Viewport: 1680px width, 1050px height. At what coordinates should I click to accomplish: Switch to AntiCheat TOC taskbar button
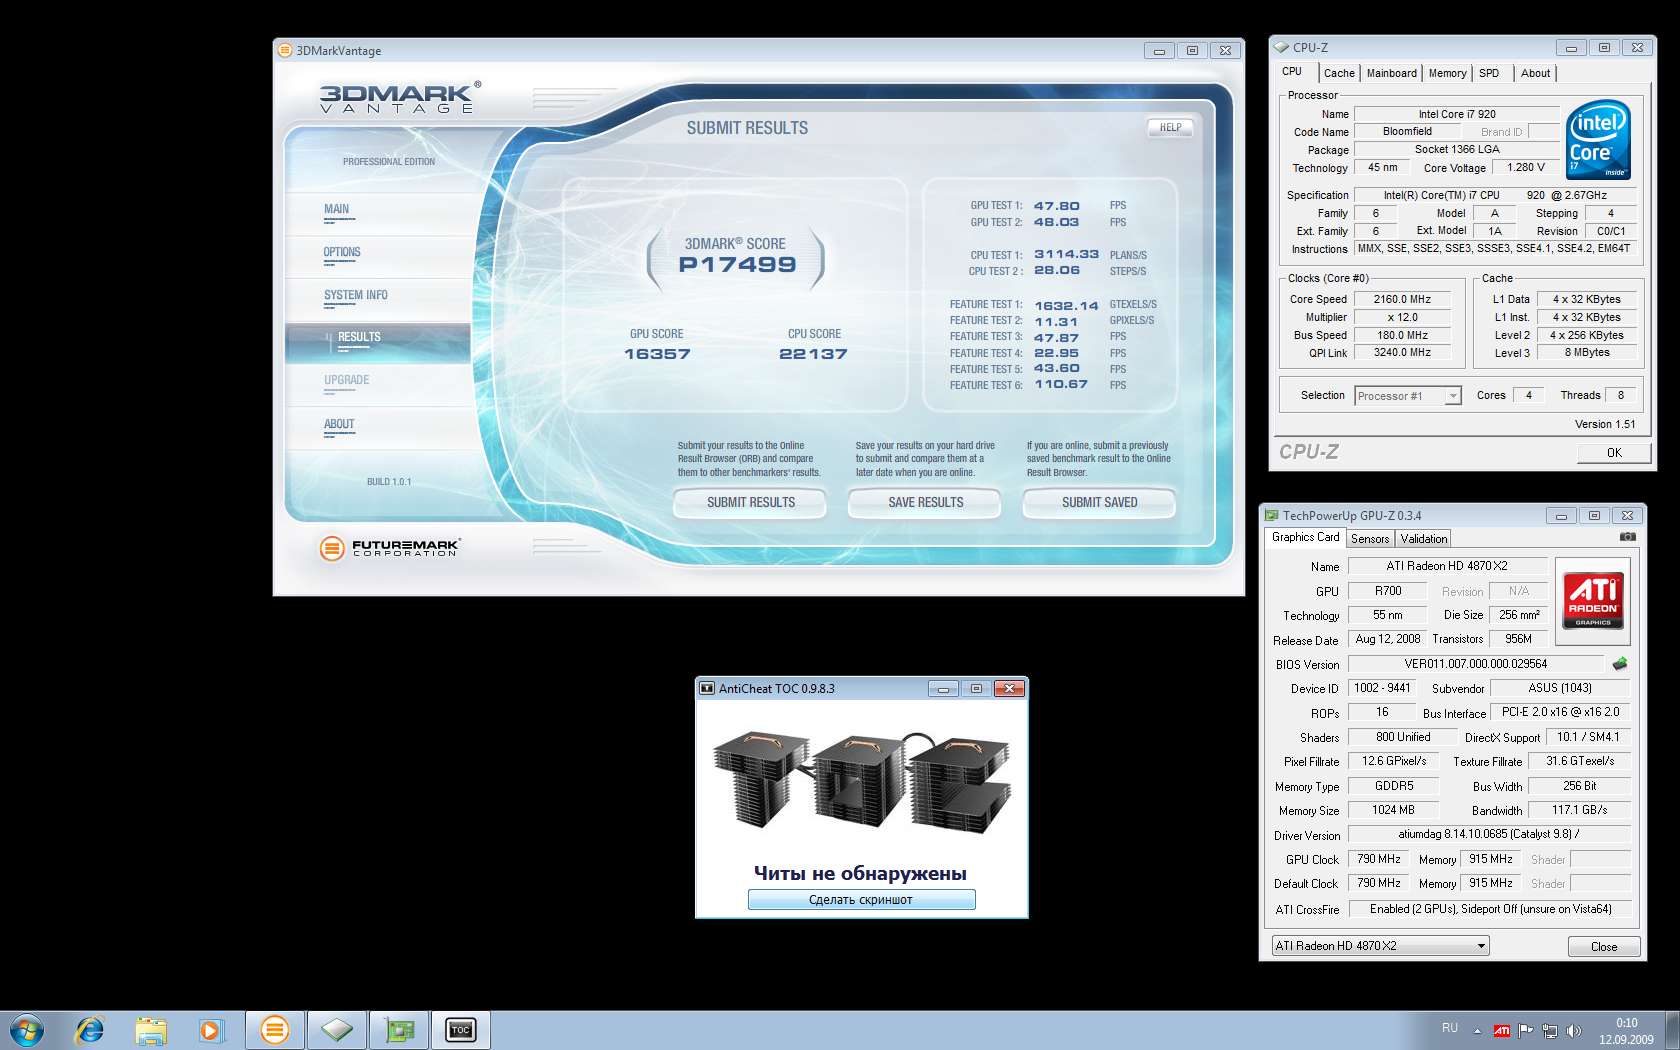pyautogui.click(x=461, y=1030)
